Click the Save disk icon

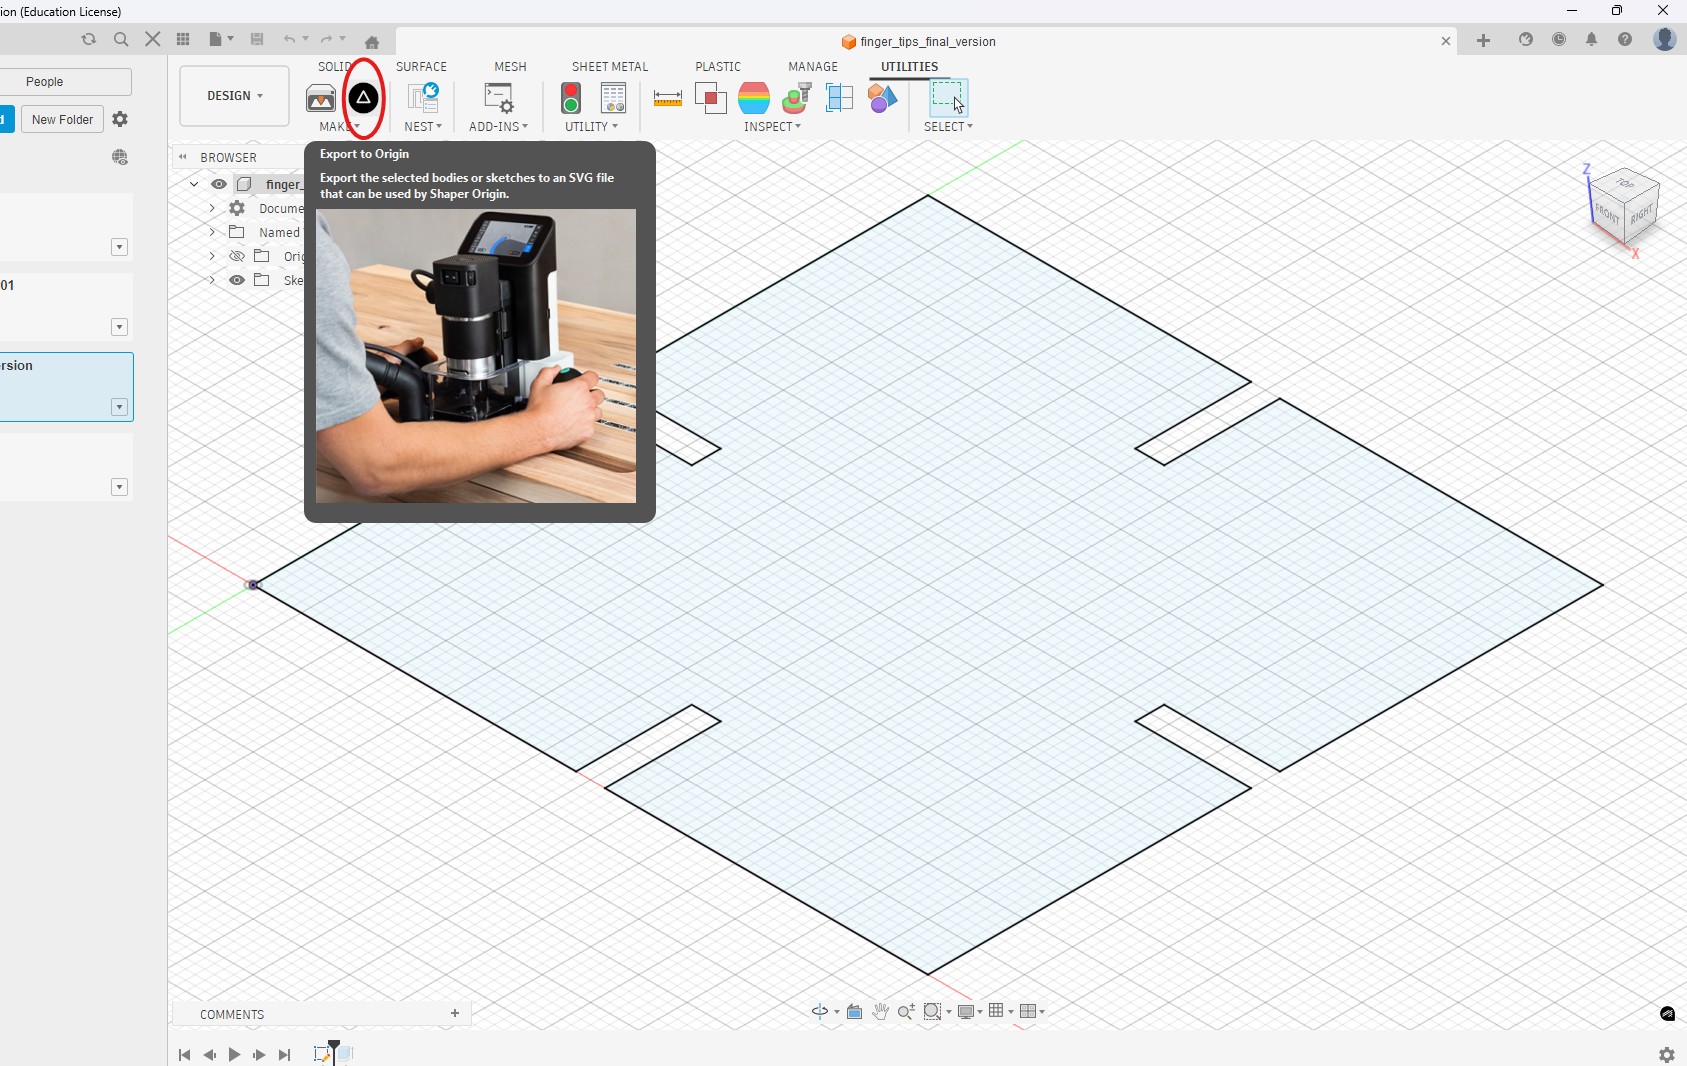click(257, 39)
